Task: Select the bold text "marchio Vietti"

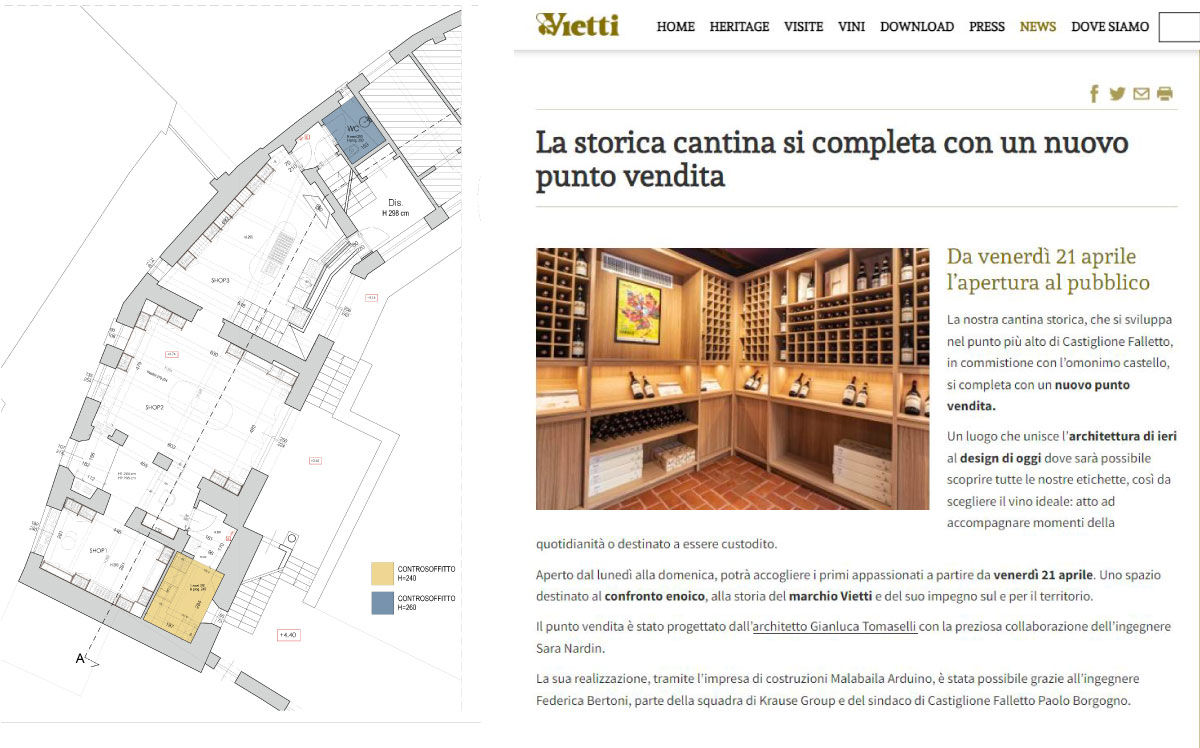Action: tap(833, 596)
